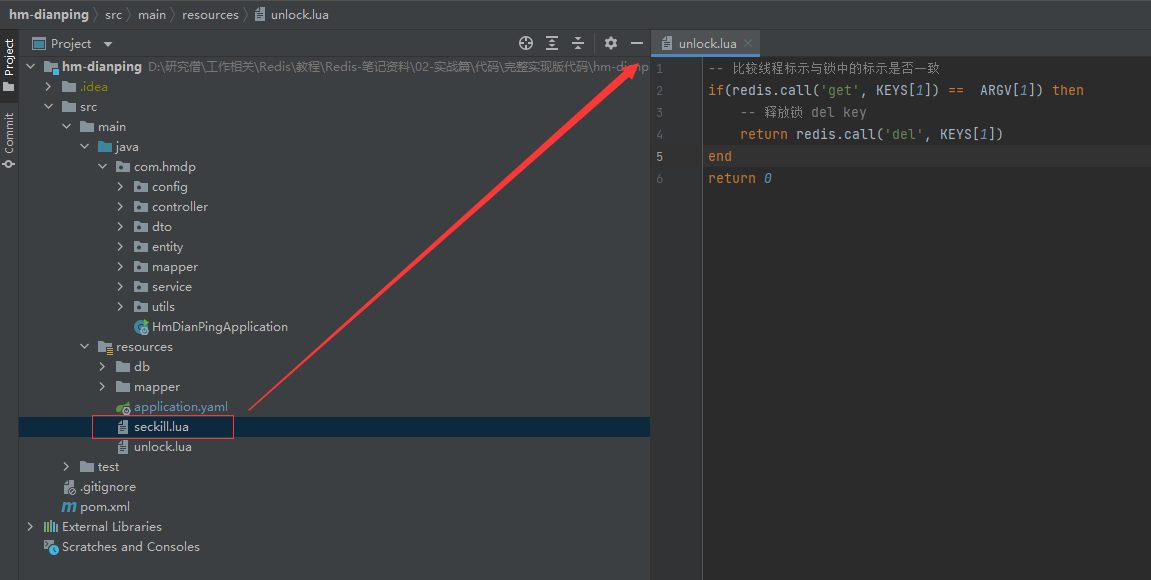Viewport: 1151px width, 580px height.
Task: Click the Expand All icon in Project toolbar
Action: (552, 43)
